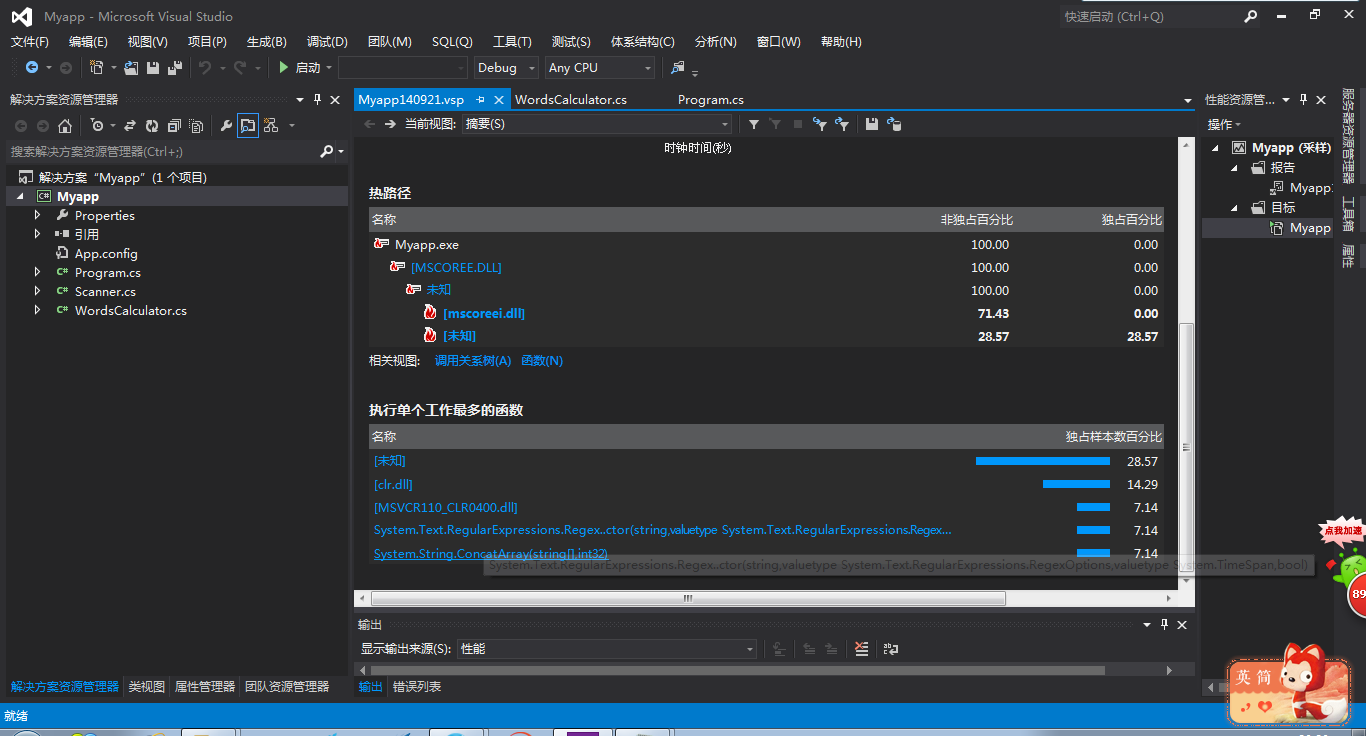Open the Any CPU platform dropdown
This screenshot has width=1366, height=736.
tap(600, 68)
